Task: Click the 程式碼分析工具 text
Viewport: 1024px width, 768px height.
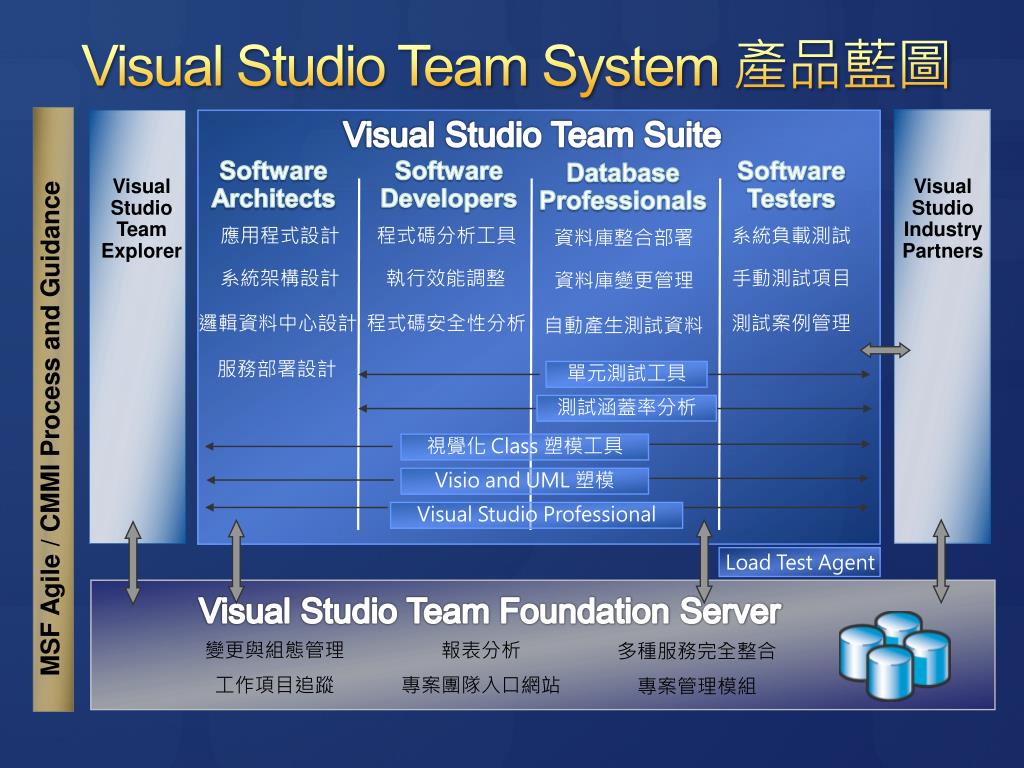Action: point(447,236)
